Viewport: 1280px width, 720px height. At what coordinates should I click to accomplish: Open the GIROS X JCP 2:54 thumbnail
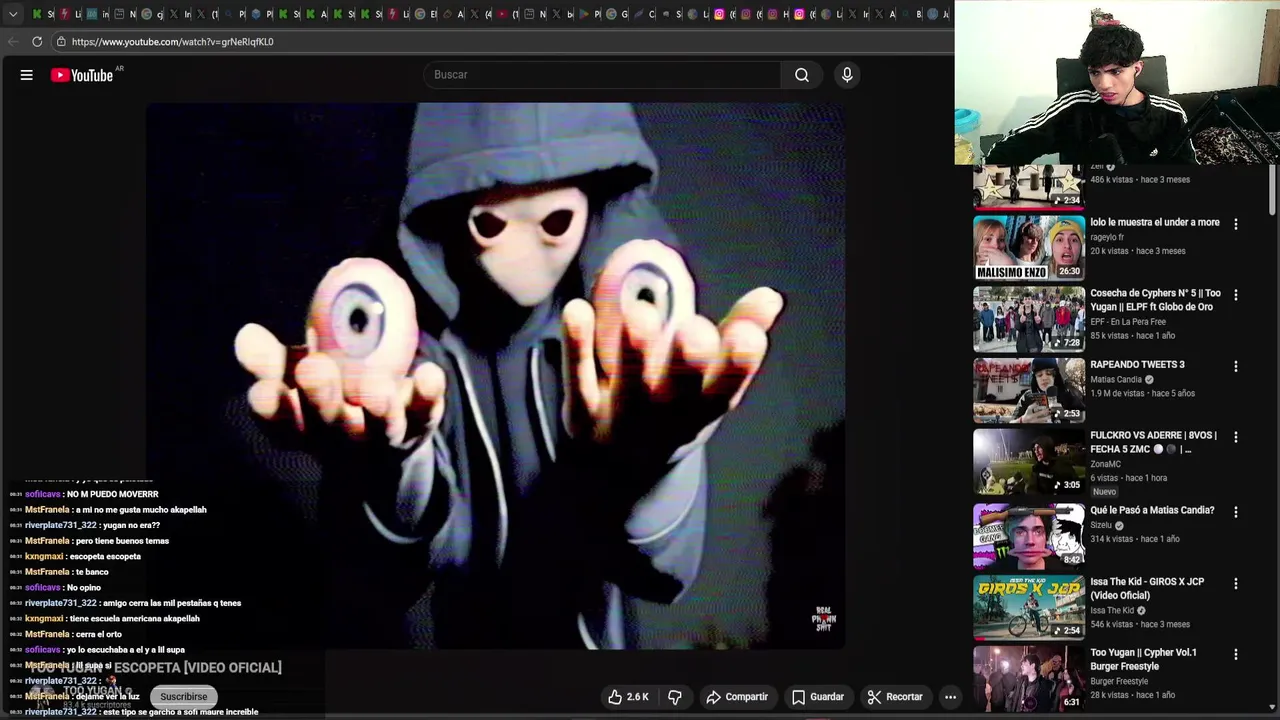[1029, 607]
